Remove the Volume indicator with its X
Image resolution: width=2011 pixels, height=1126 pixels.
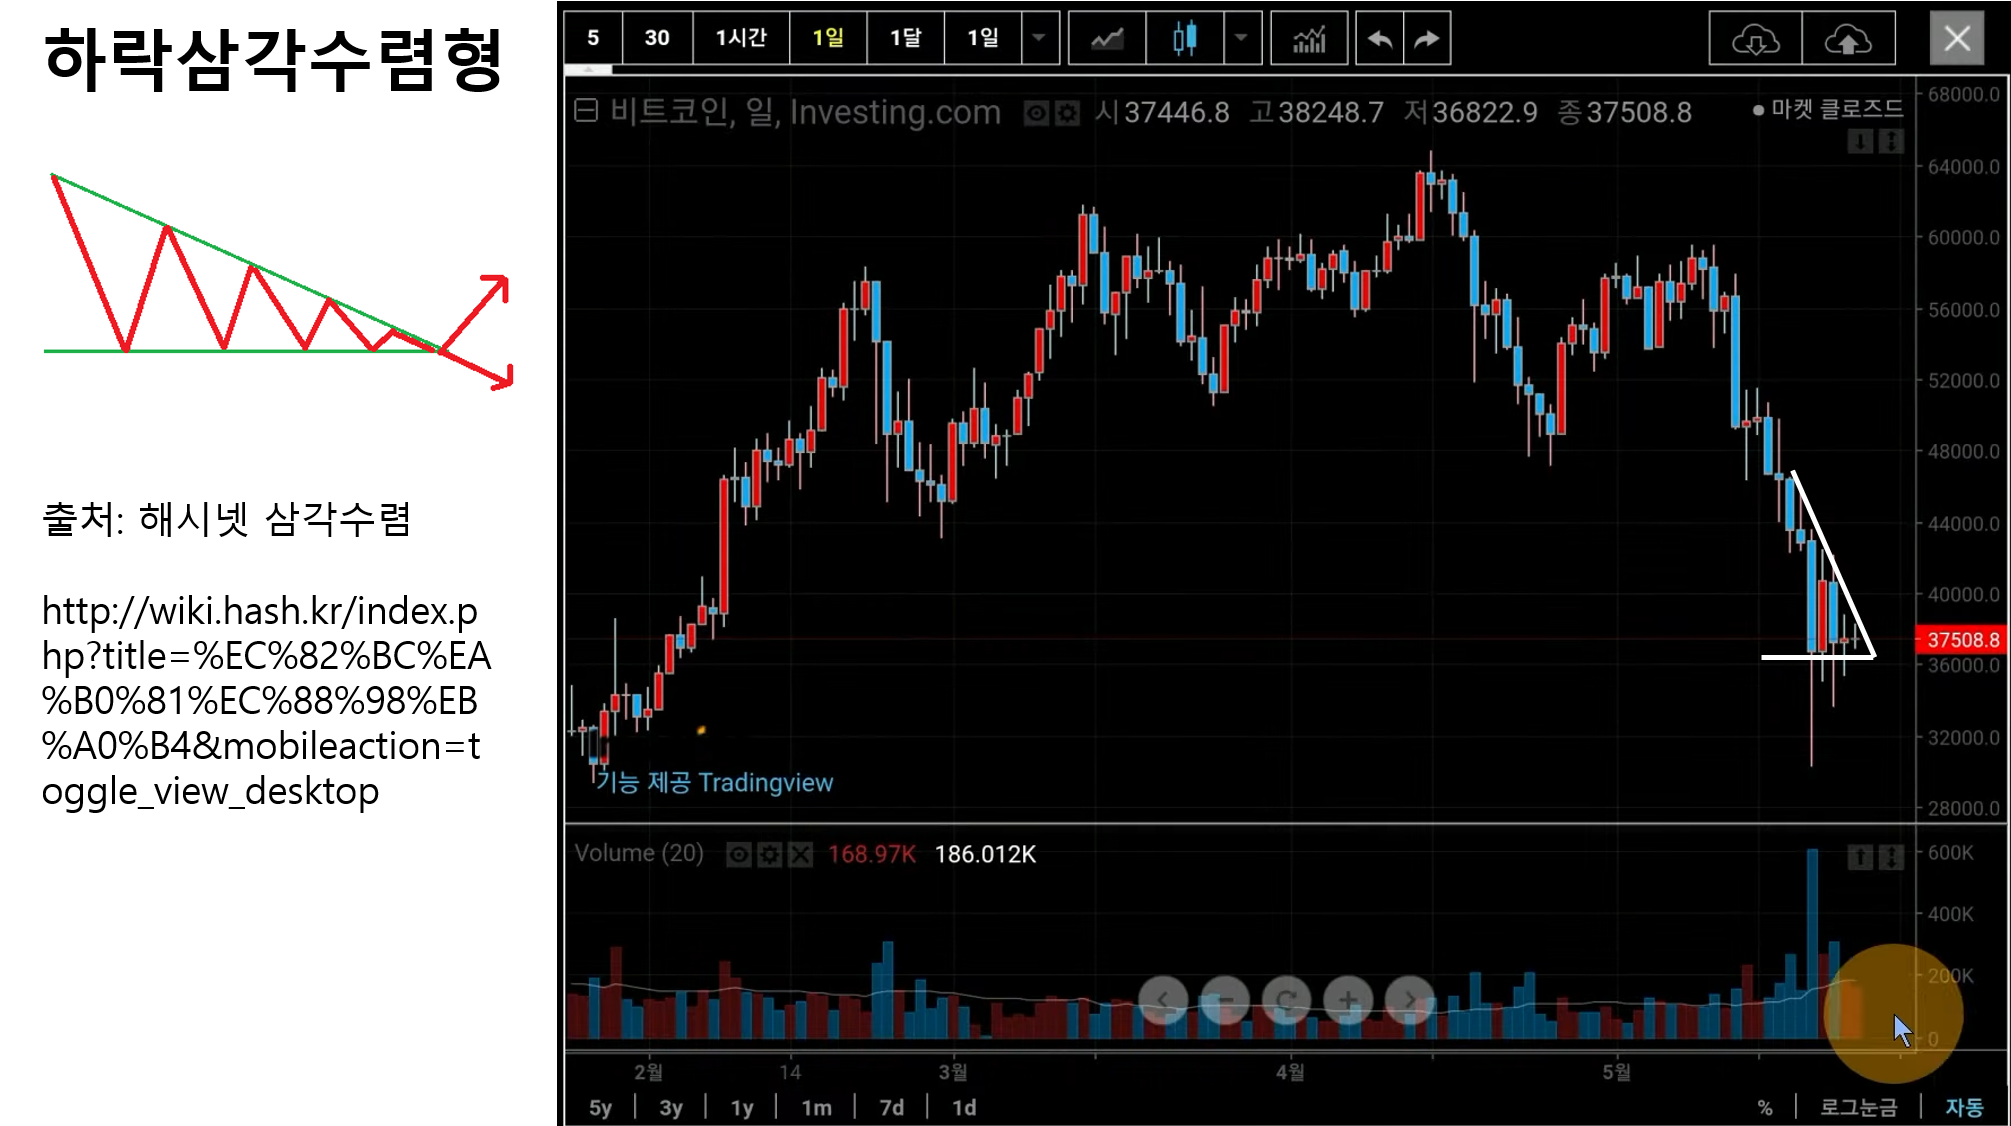pyautogui.click(x=800, y=855)
